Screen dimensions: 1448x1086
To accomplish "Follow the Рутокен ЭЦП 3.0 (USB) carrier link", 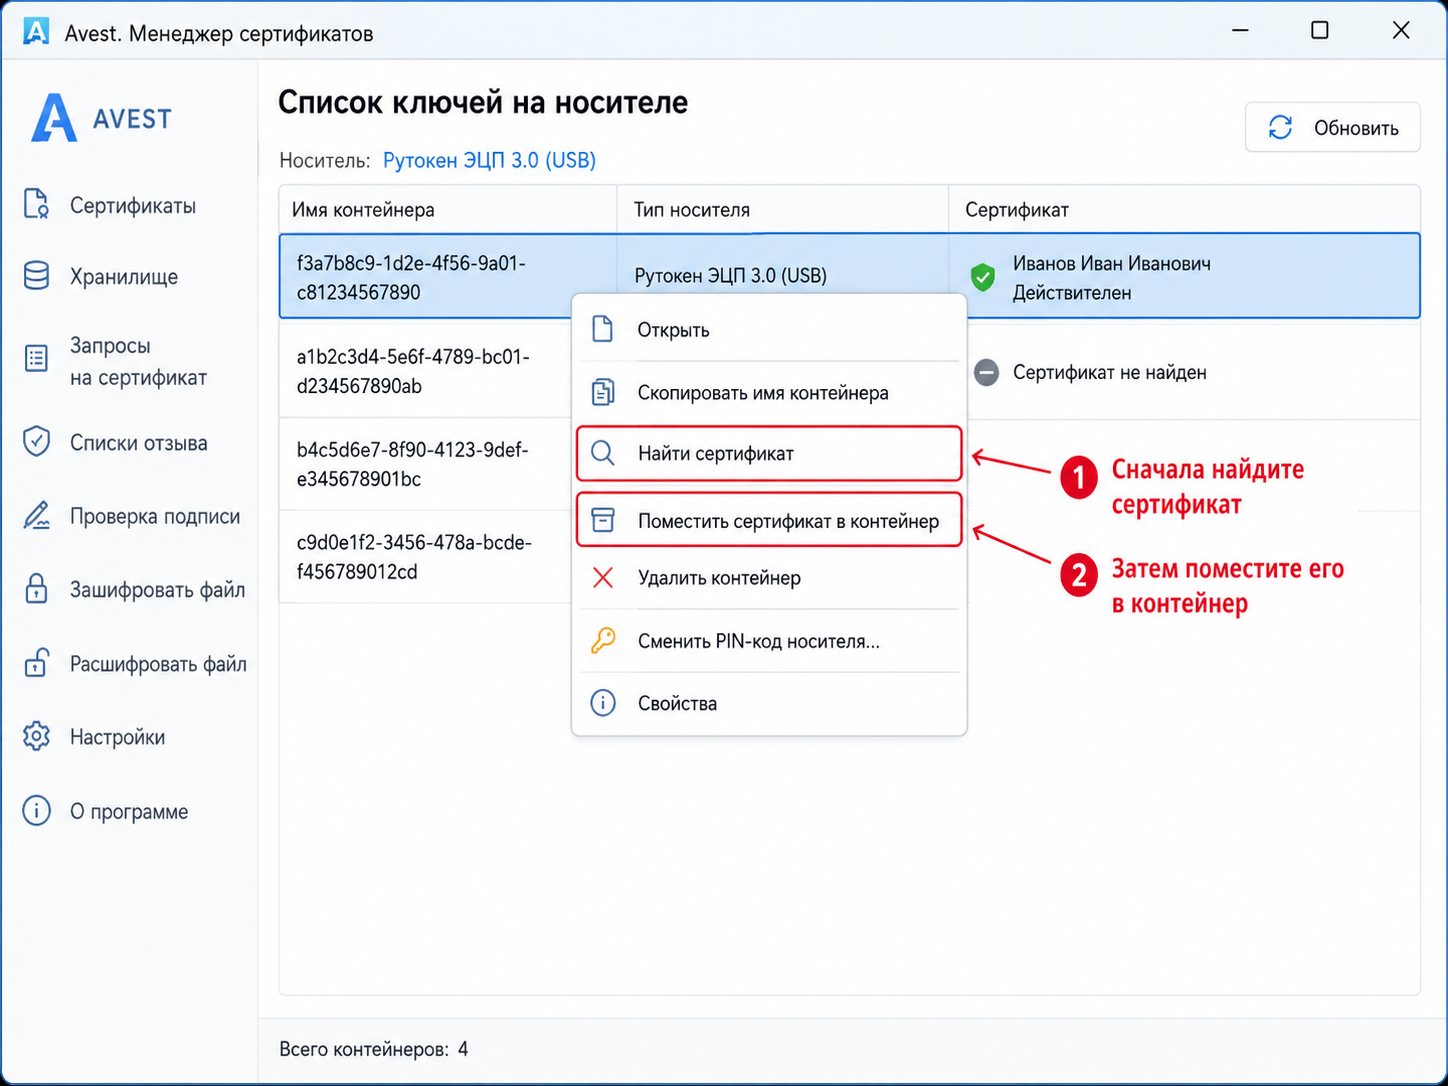I will [x=489, y=160].
